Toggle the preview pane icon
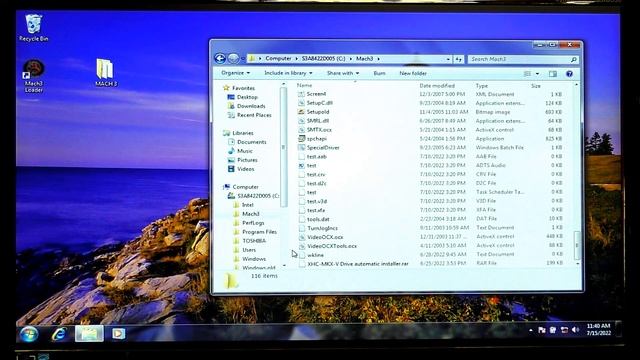 click(553, 73)
